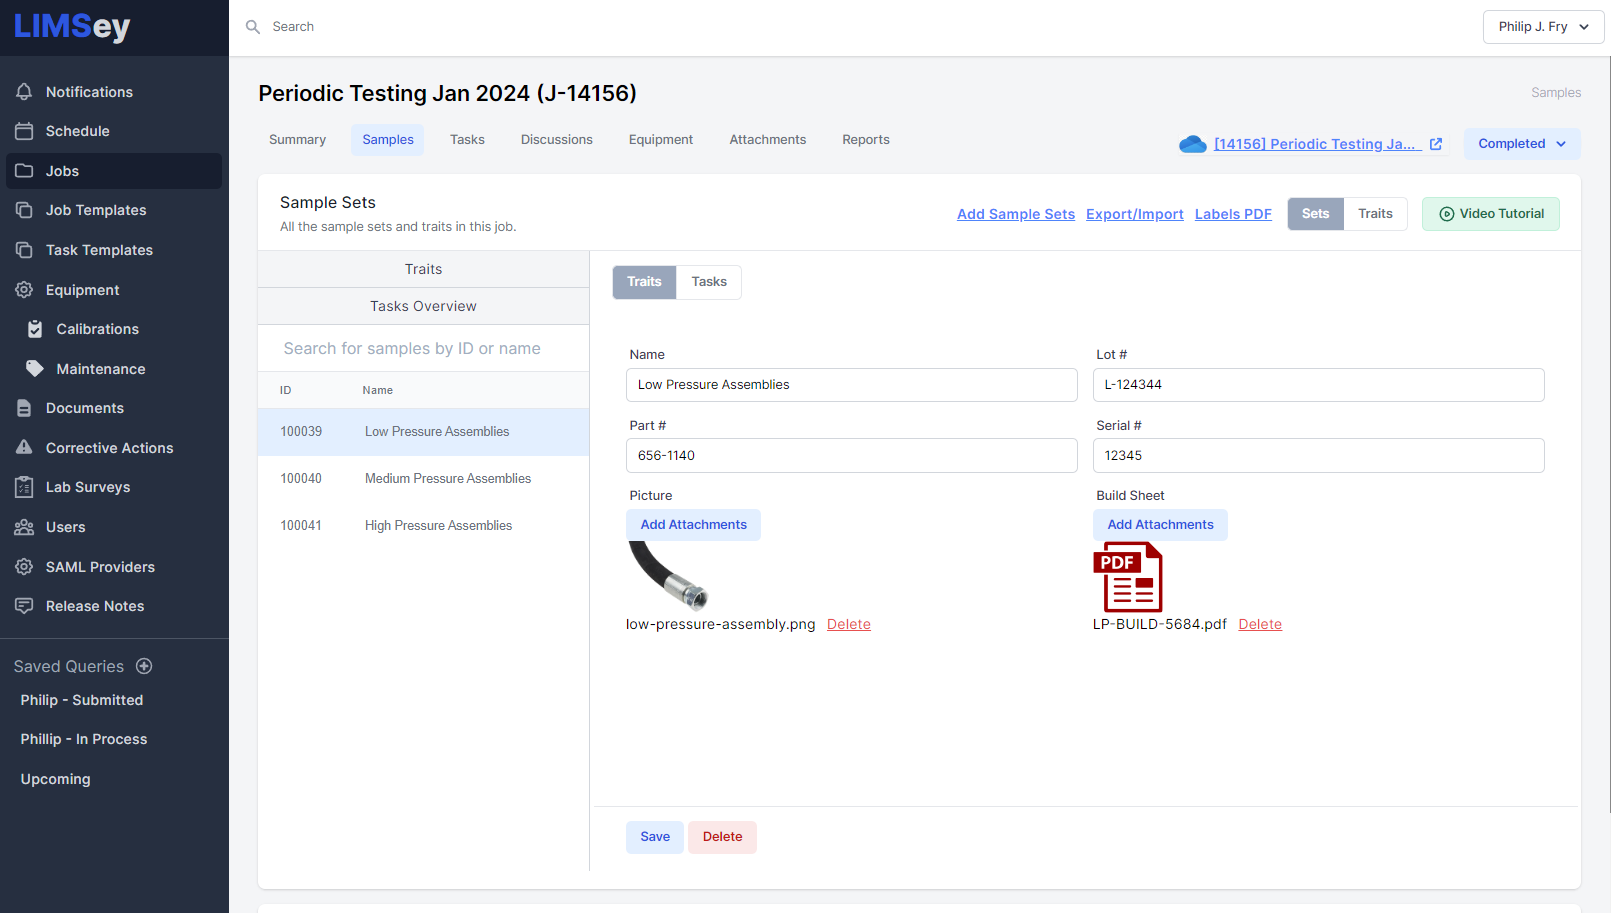Open the Phillip - In Process saved query
The height and width of the screenshot is (913, 1611).
click(x=84, y=739)
